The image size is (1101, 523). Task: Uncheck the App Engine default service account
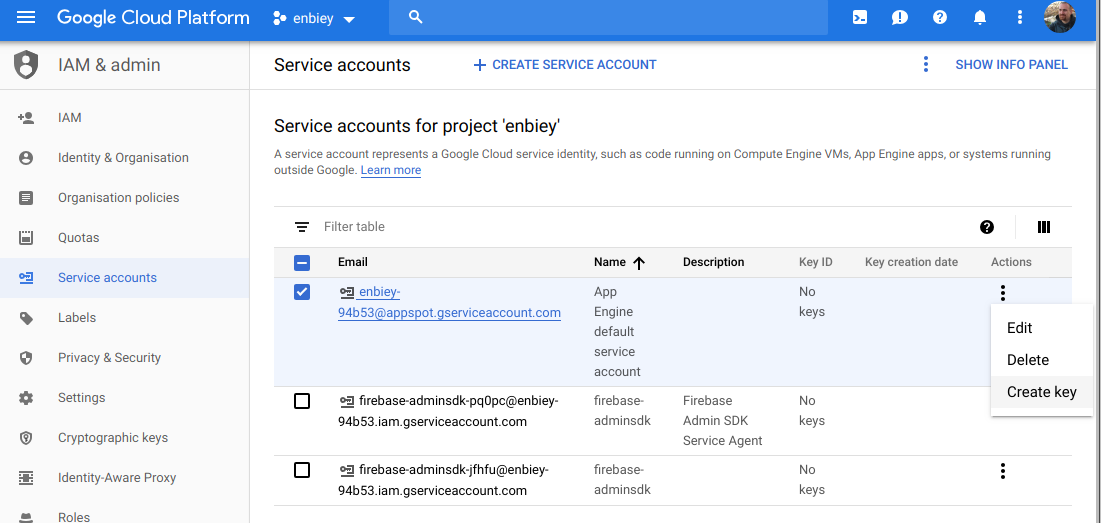[x=302, y=292]
